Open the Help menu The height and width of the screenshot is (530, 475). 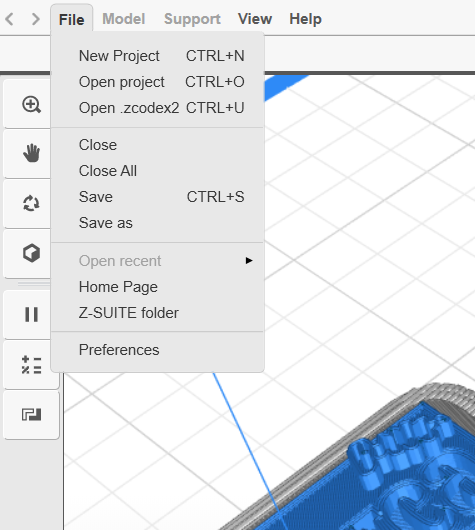click(x=305, y=19)
